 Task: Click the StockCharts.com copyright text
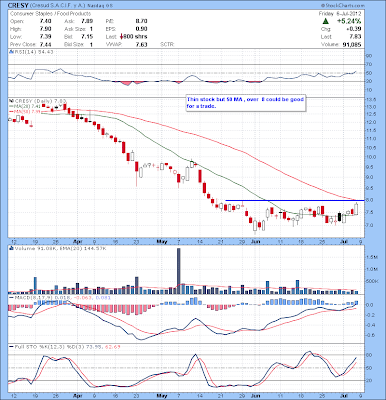click(x=343, y=5)
